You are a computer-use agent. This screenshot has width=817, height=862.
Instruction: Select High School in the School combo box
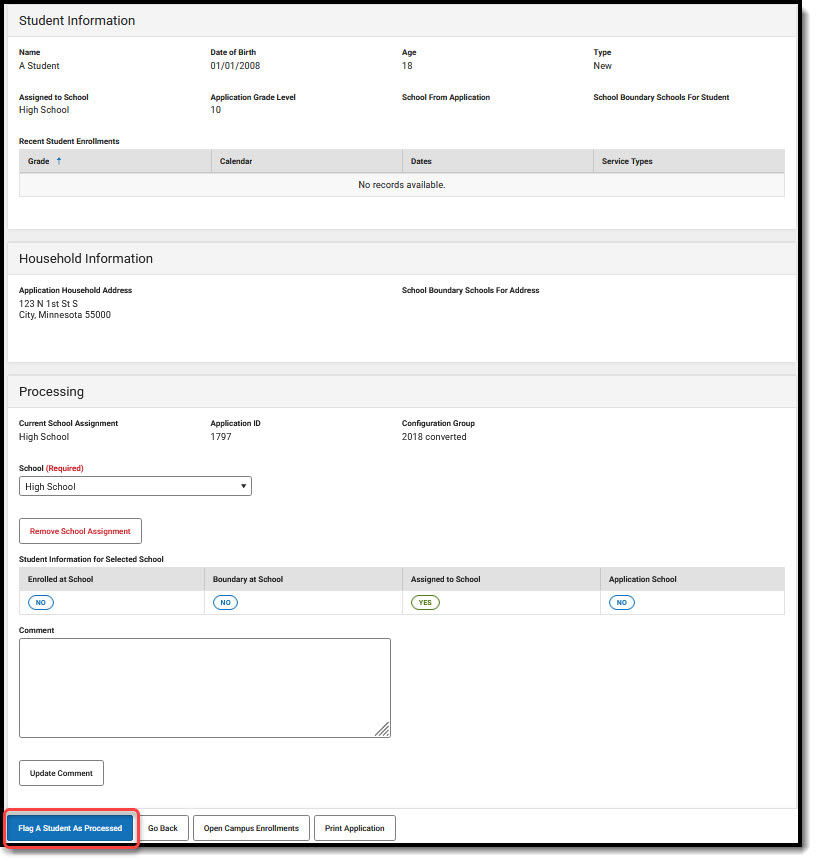135,485
